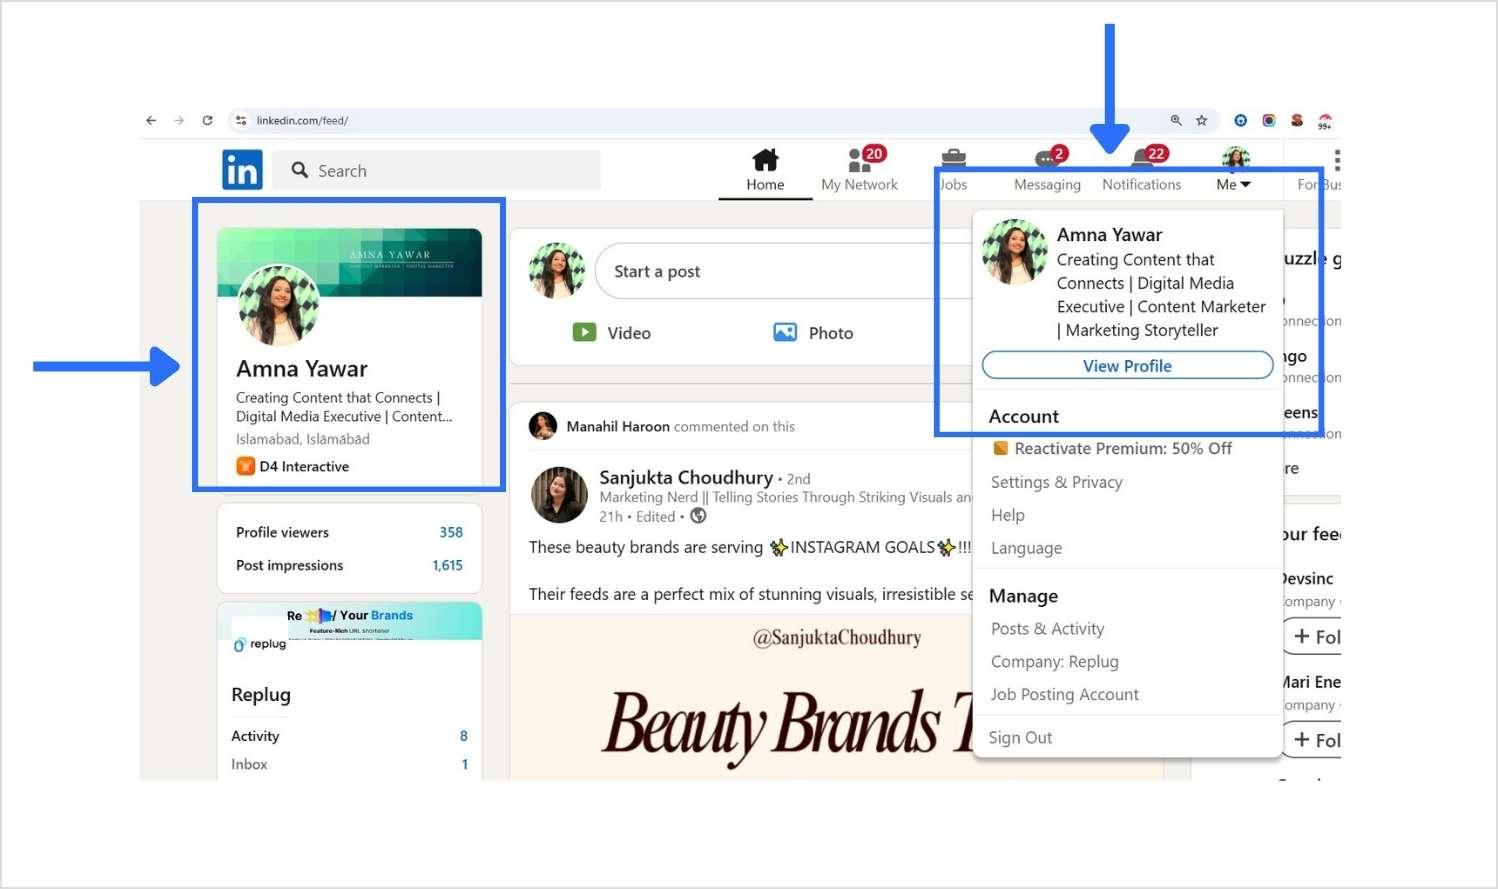Click Reactivate Premium: 50% Off link
This screenshot has width=1498, height=889.
tap(1122, 449)
